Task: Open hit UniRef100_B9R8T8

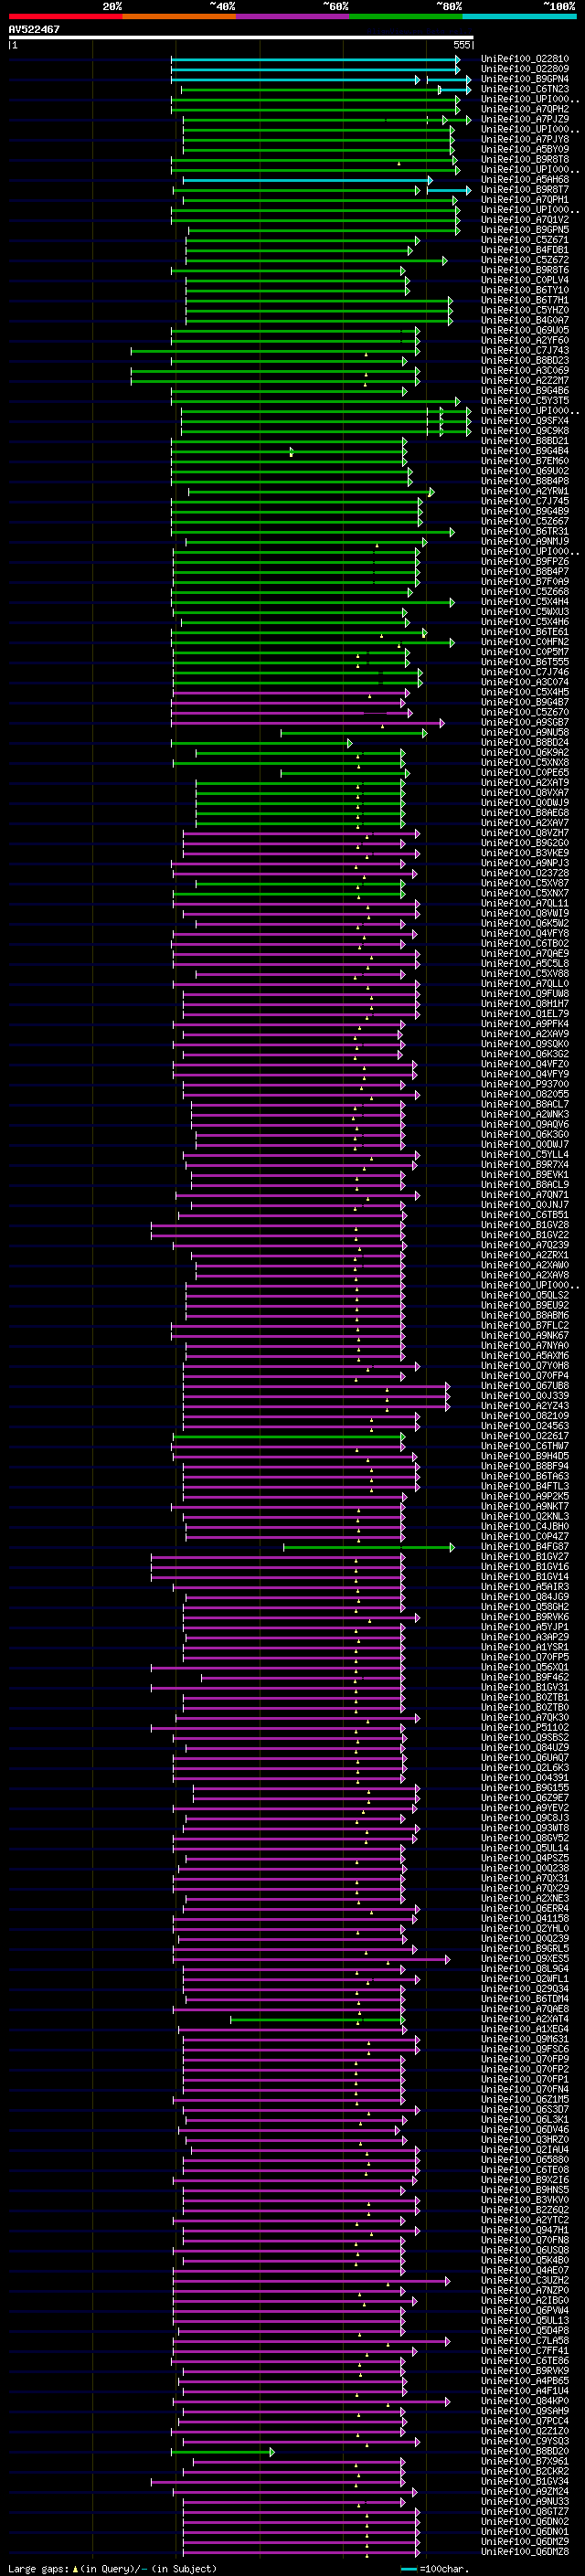Action: tap(525, 159)
